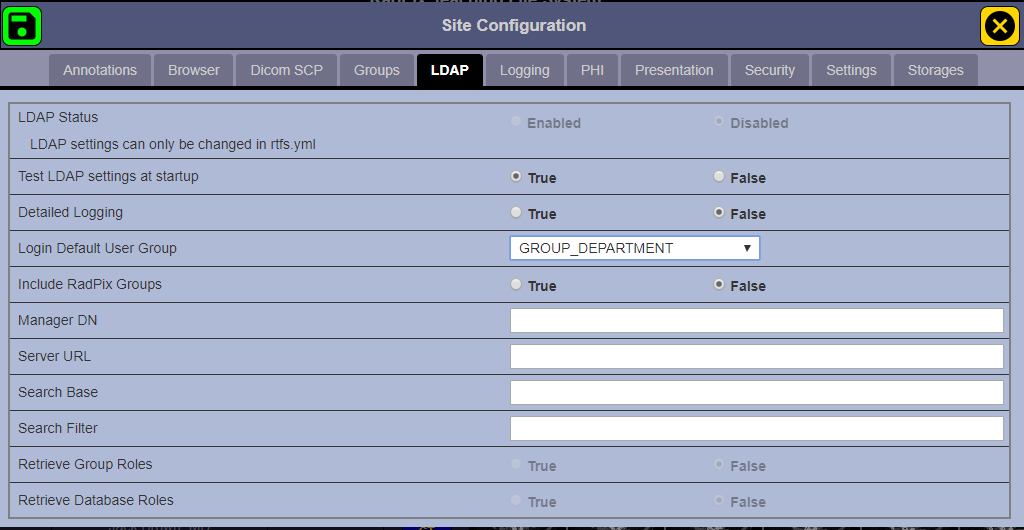
Task: Click into the Search Base field
Action: [x=756, y=392]
